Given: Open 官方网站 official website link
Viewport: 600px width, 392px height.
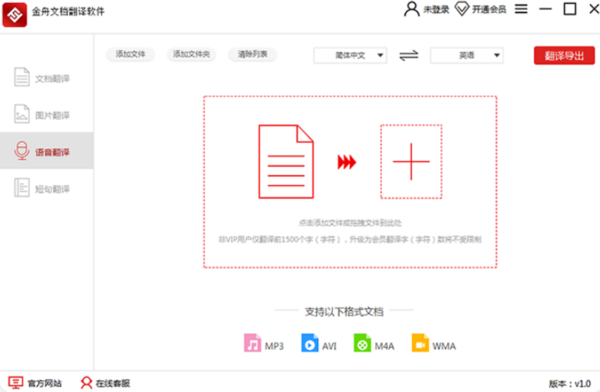Looking at the screenshot, I should pos(35,383).
